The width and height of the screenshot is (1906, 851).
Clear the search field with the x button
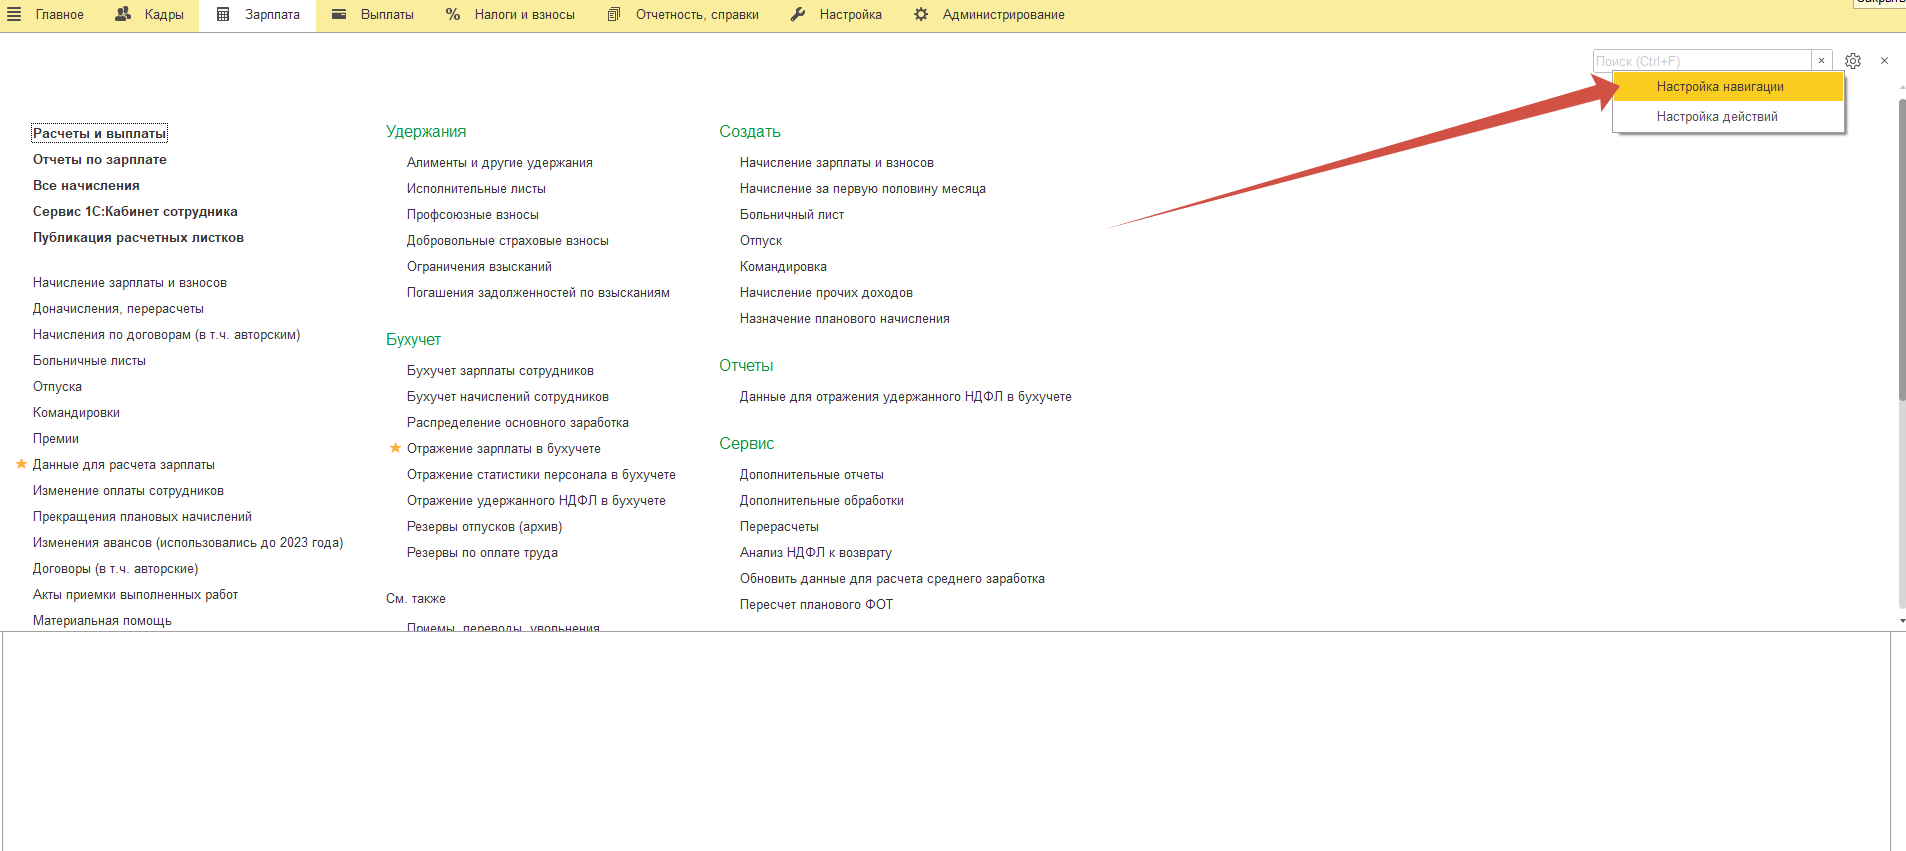[x=1821, y=61]
